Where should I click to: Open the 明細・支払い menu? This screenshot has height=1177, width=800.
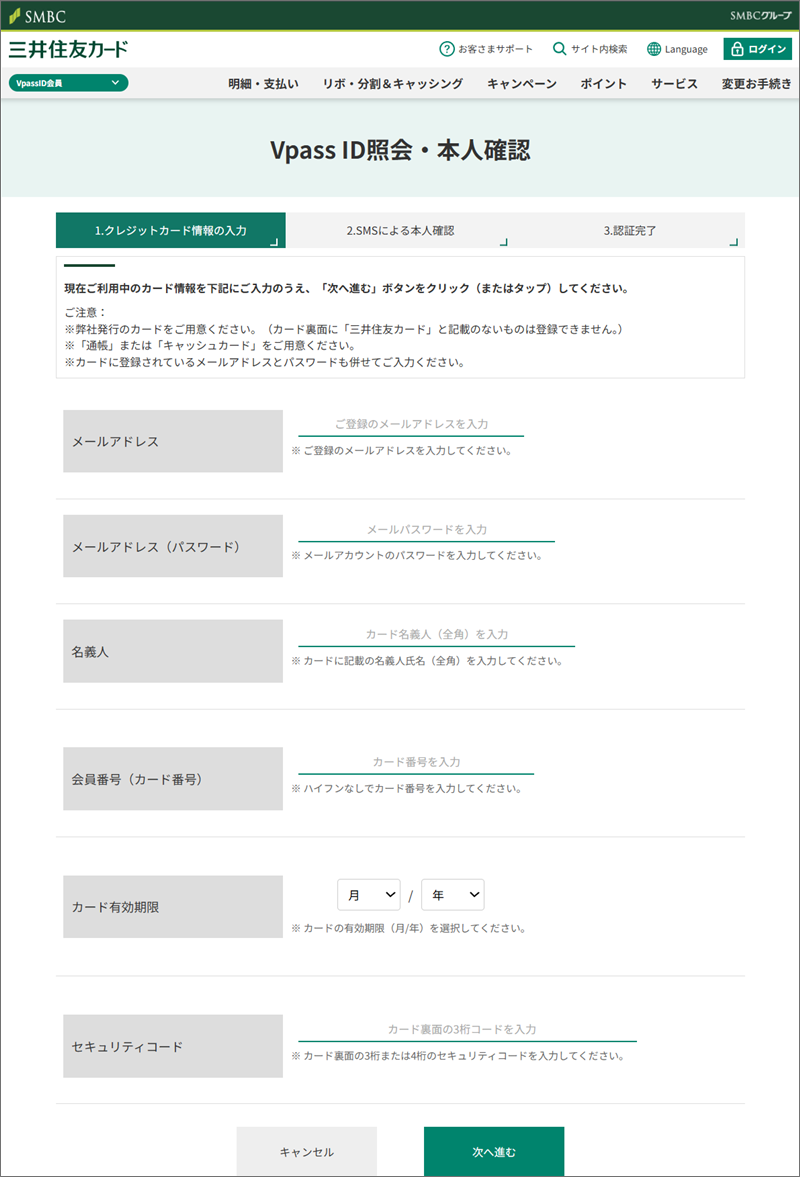tap(263, 83)
